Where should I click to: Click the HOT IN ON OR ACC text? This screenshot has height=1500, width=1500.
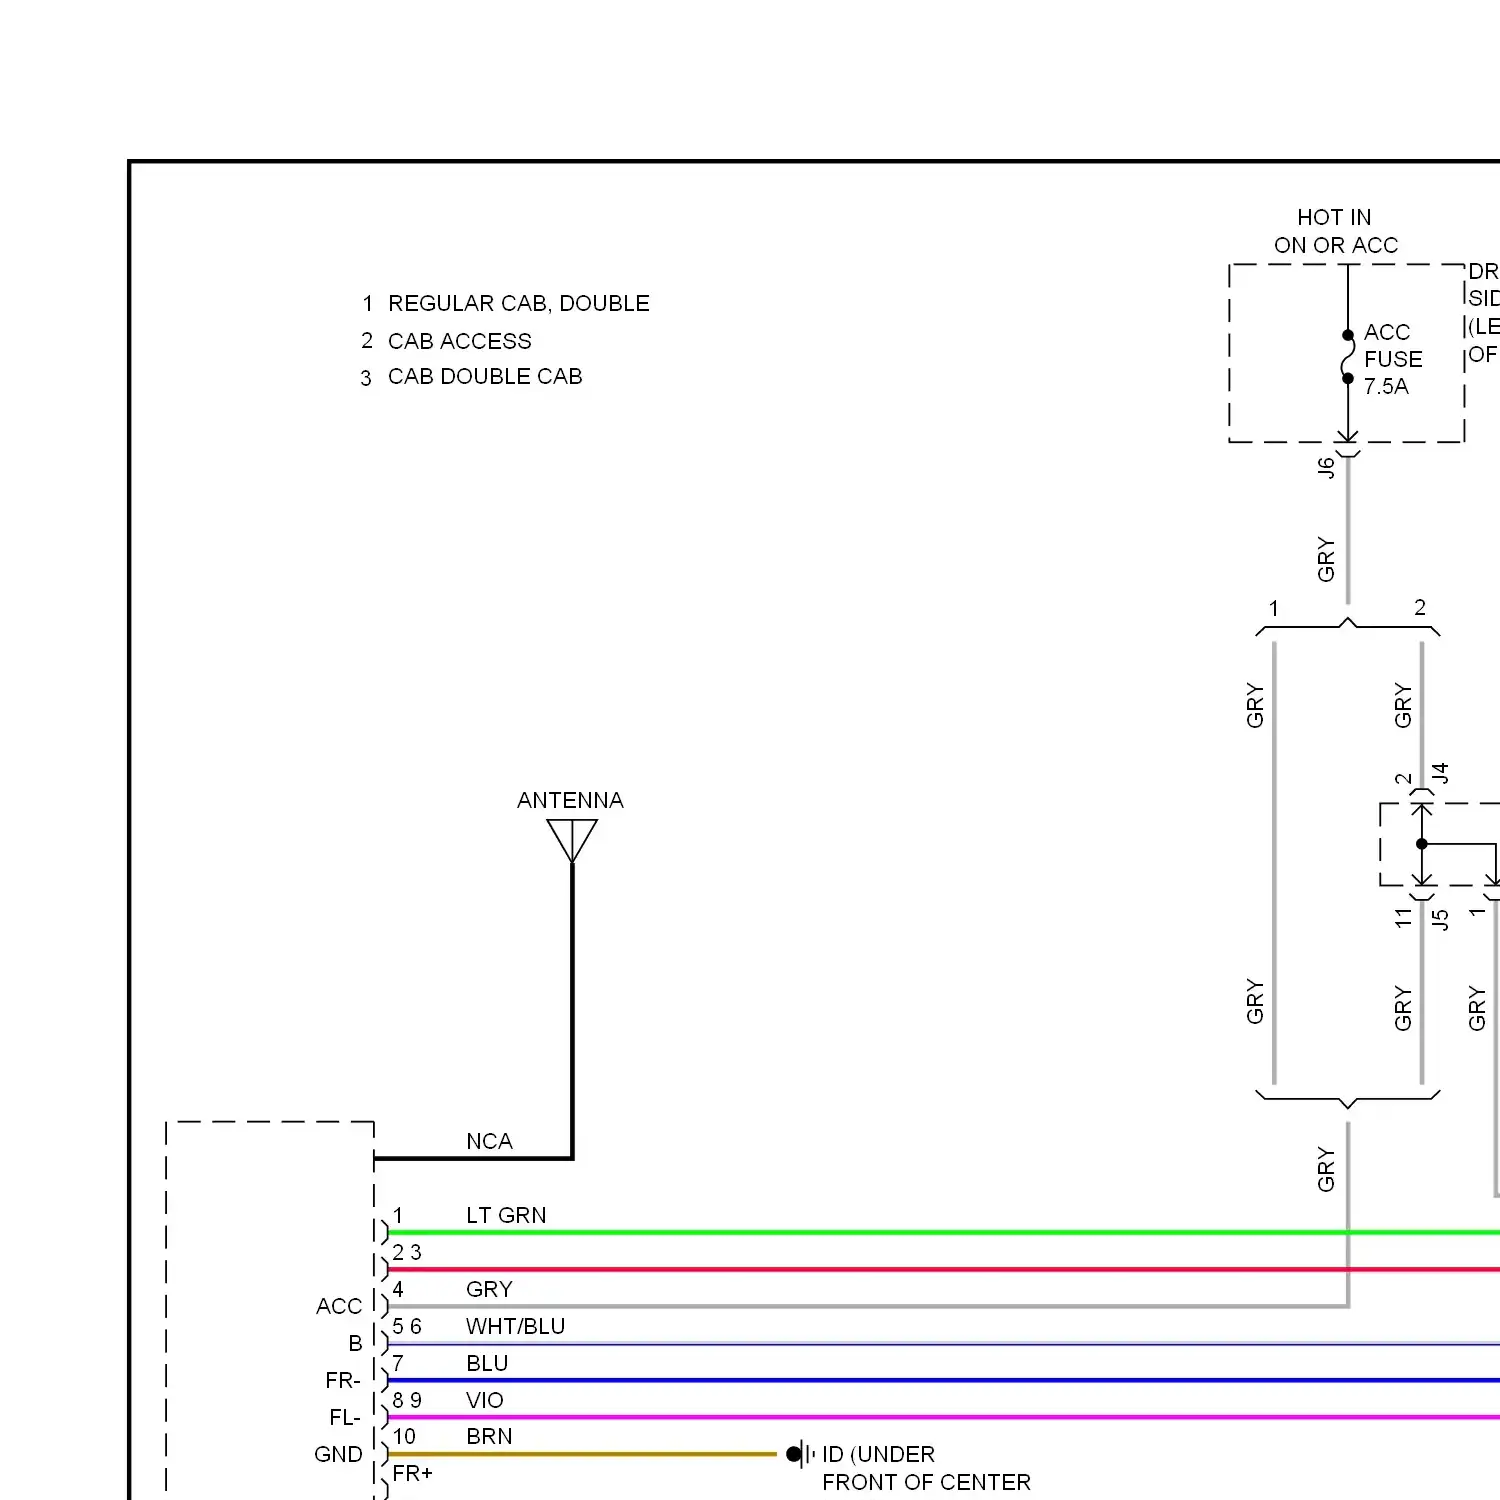[x=1336, y=231]
